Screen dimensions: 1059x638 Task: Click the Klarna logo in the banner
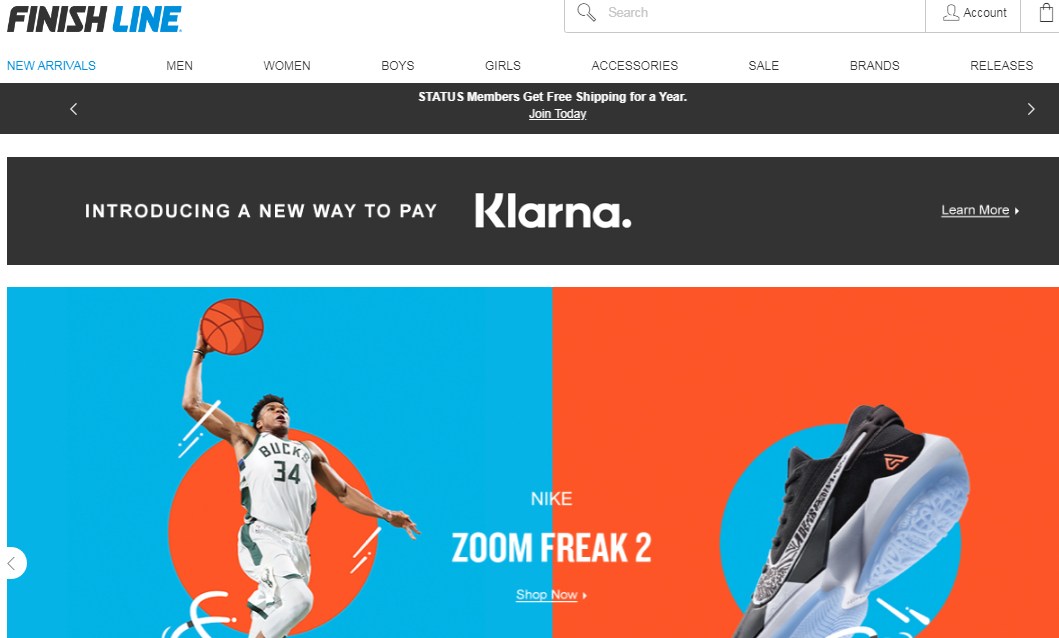pyautogui.click(x=552, y=211)
